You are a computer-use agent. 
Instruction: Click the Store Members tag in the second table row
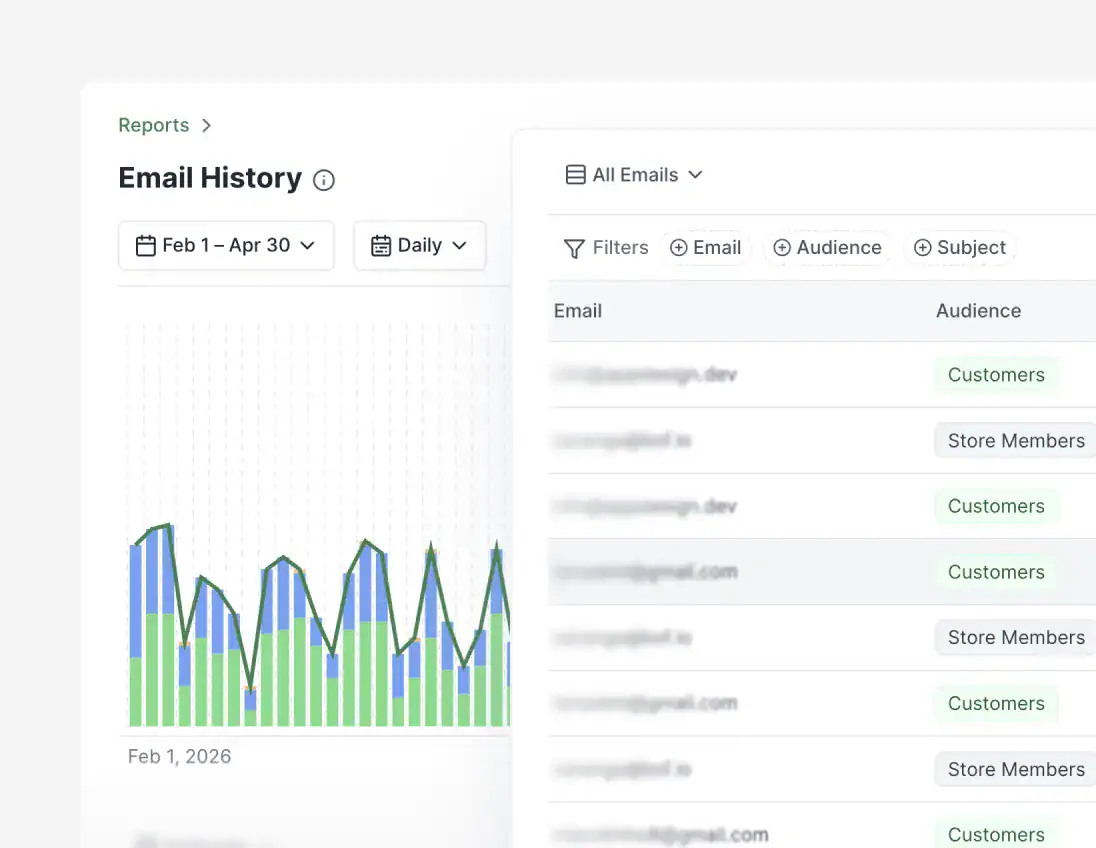[x=1016, y=440]
